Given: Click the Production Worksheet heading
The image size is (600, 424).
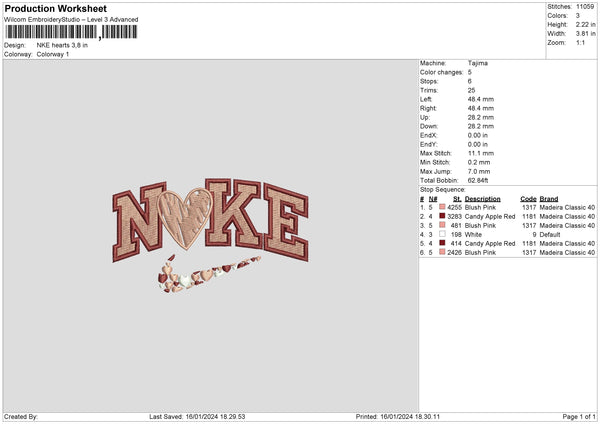Looking at the screenshot, I should pos(55,8).
